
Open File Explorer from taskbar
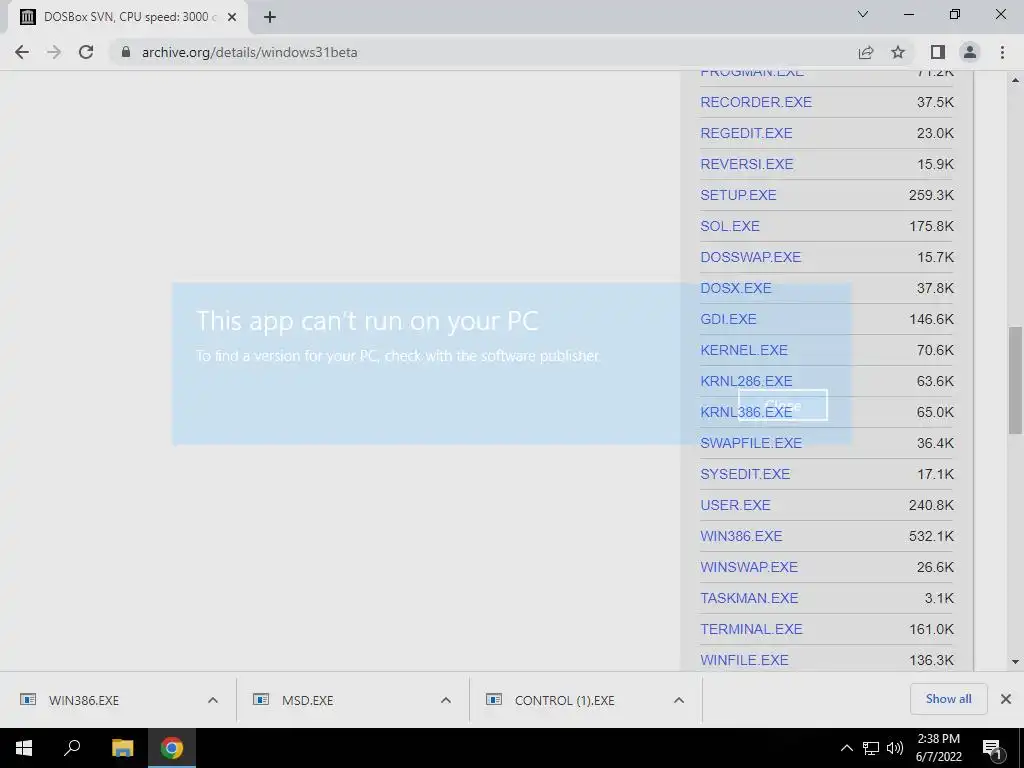[x=122, y=748]
